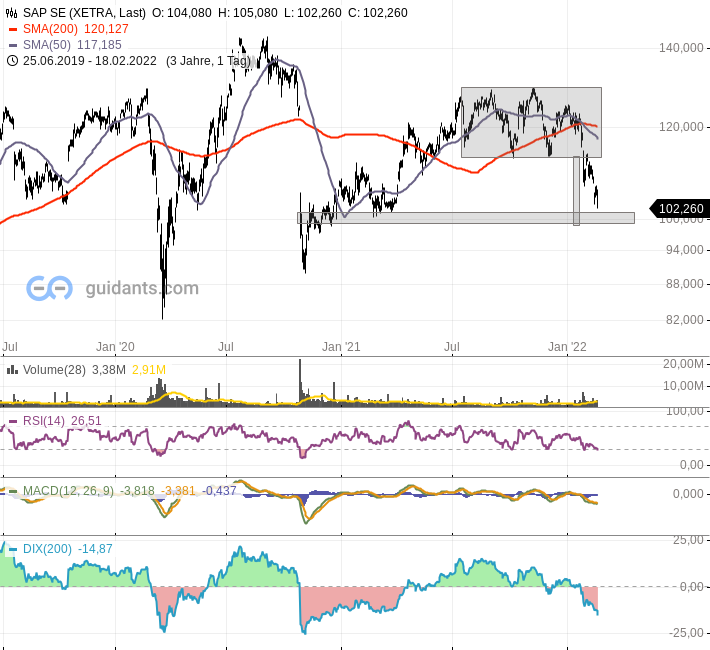Image resolution: width=710 pixels, height=650 pixels.
Task: Click the volume bars icon next to Volume(28)
Action: click(x=12, y=370)
